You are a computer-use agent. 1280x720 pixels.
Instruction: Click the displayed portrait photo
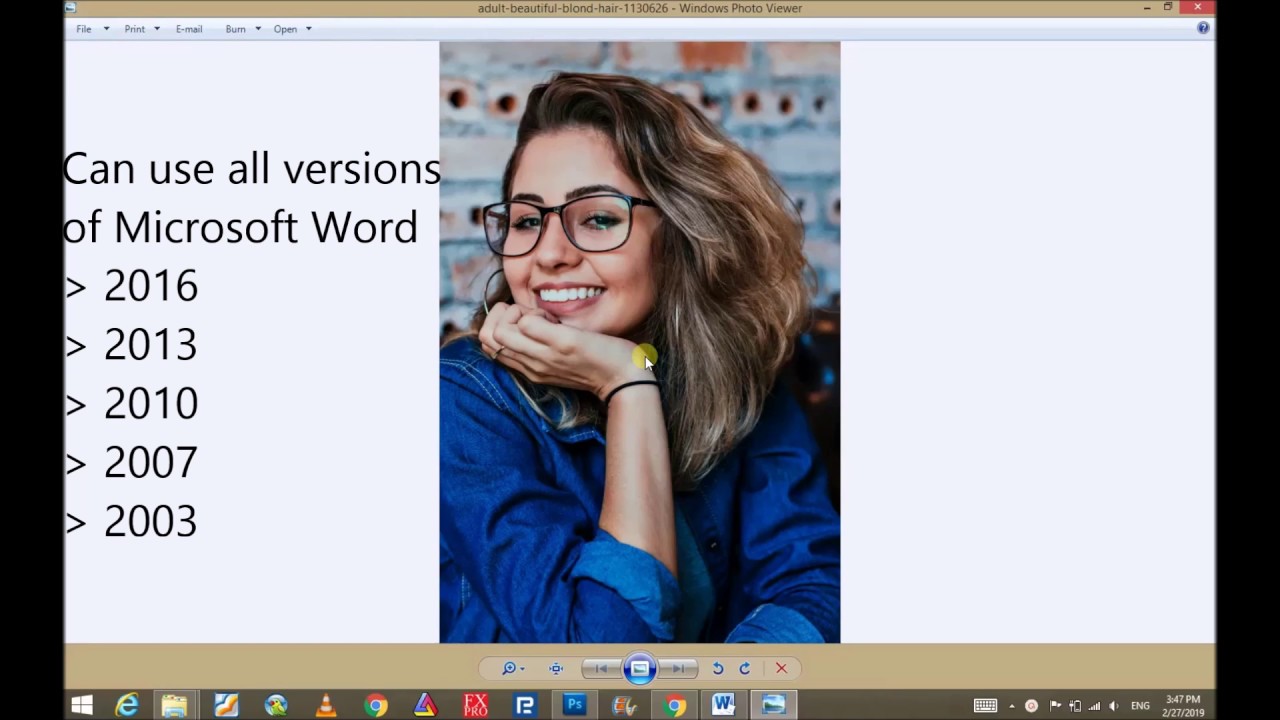click(640, 342)
